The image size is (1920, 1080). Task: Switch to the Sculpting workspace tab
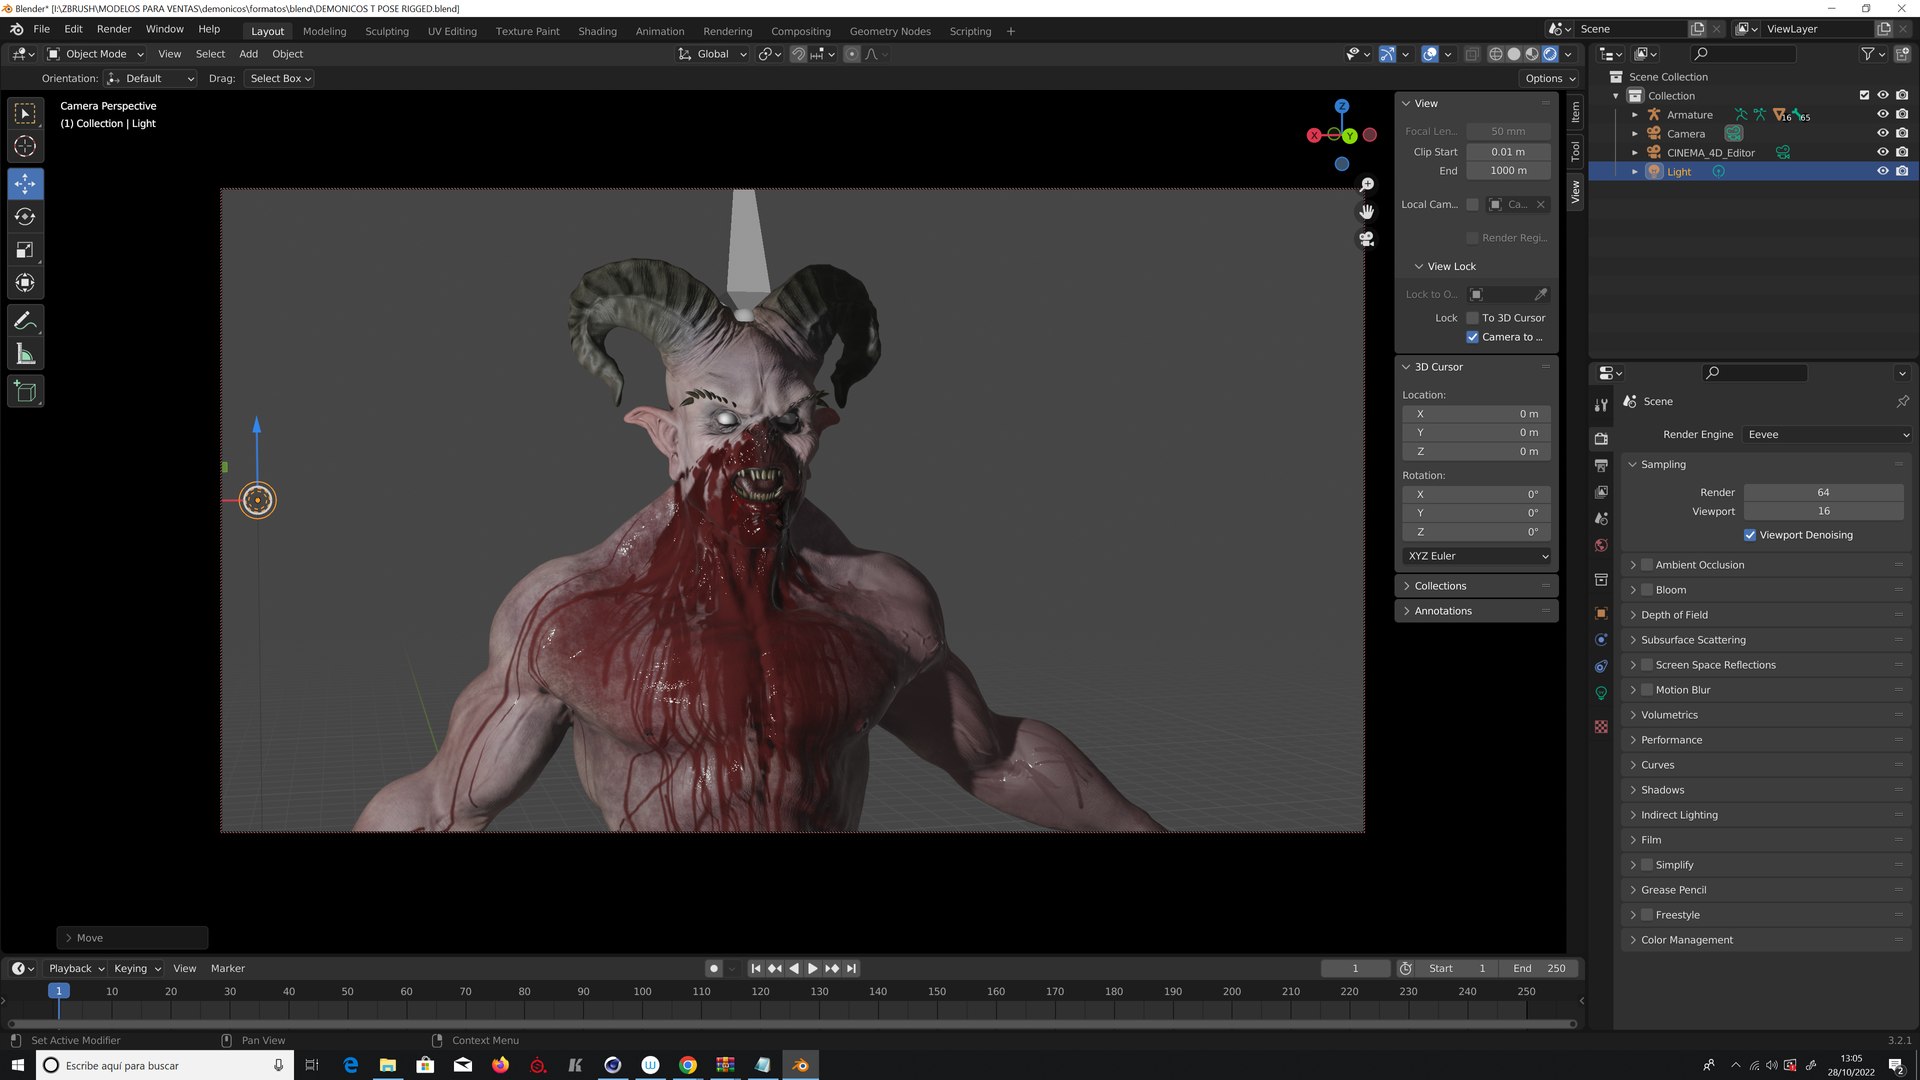click(386, 31)
